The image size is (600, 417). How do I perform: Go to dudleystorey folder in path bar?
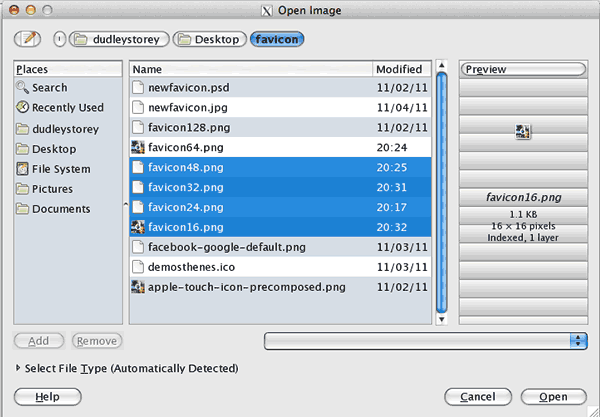coord(119,39)
